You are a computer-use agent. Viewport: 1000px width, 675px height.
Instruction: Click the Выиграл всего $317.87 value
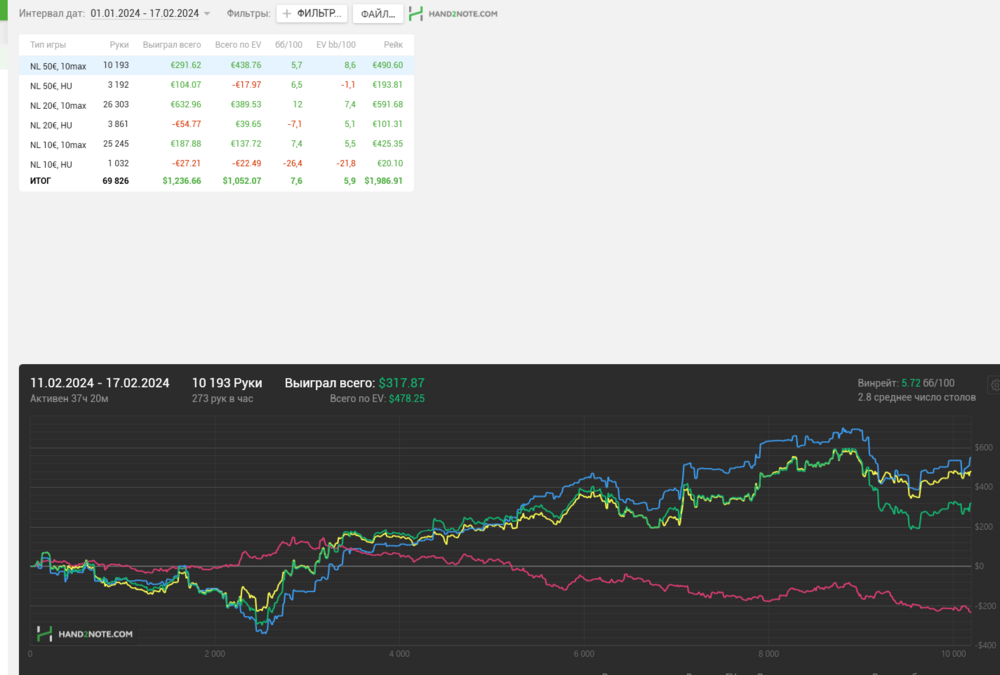tap(401, 383)
